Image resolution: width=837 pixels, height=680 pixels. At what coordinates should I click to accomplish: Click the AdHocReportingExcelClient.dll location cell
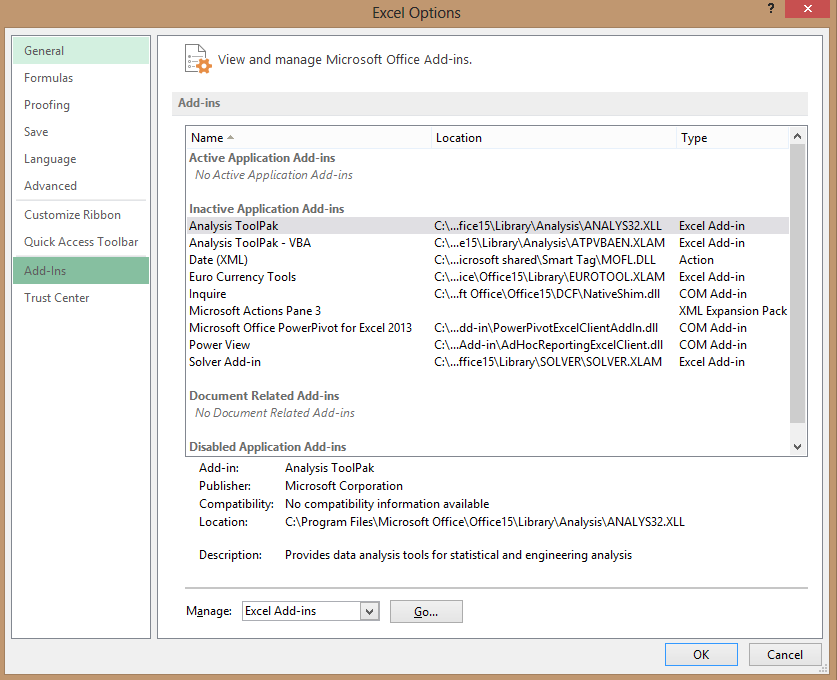tap(549, 345)
